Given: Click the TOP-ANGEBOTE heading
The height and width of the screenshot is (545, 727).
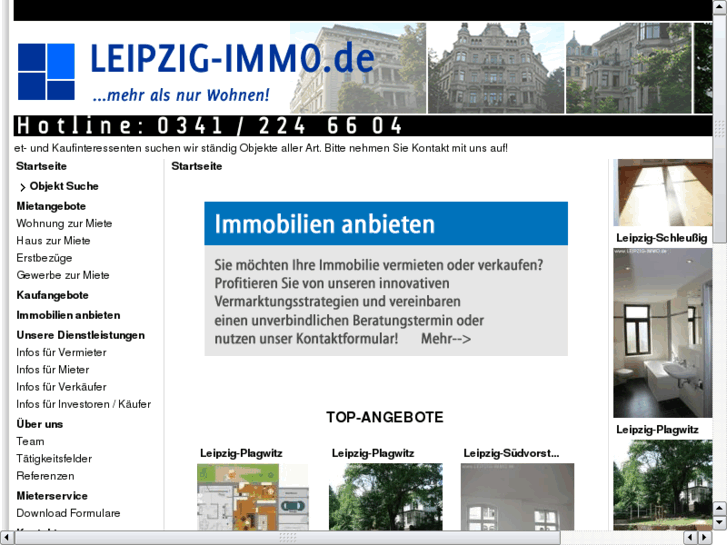Looking at the screenshot, I should point(385,417).
